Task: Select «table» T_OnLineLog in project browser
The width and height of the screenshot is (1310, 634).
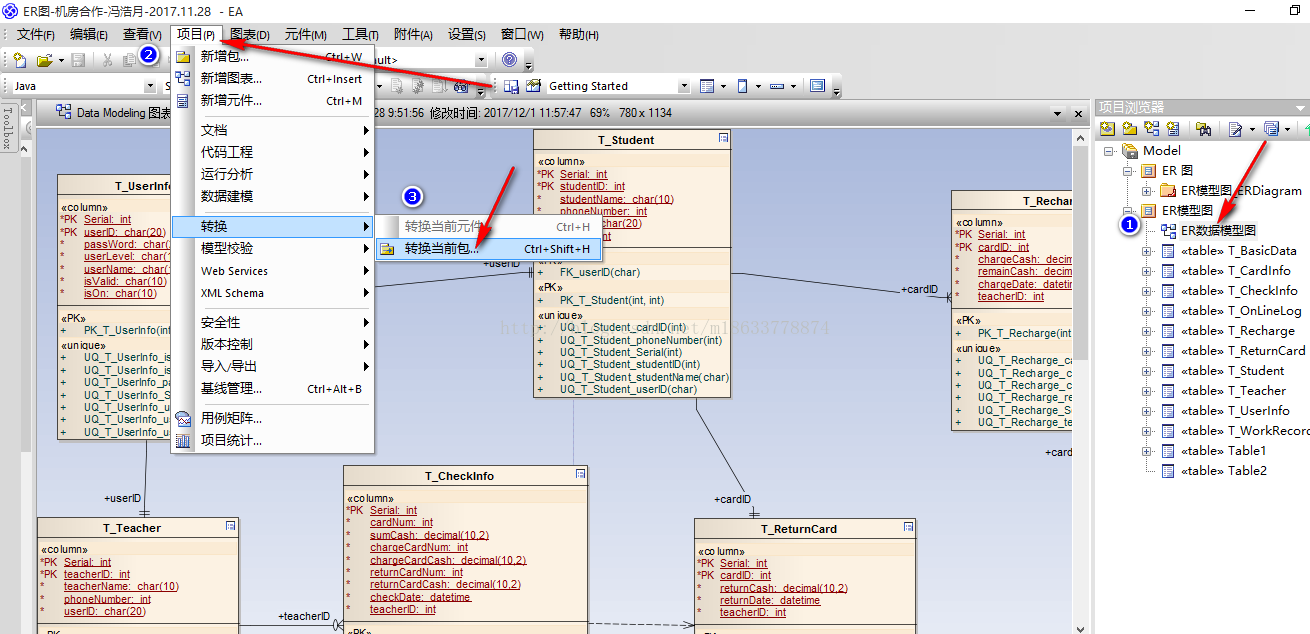Action: click(1241, 311)
